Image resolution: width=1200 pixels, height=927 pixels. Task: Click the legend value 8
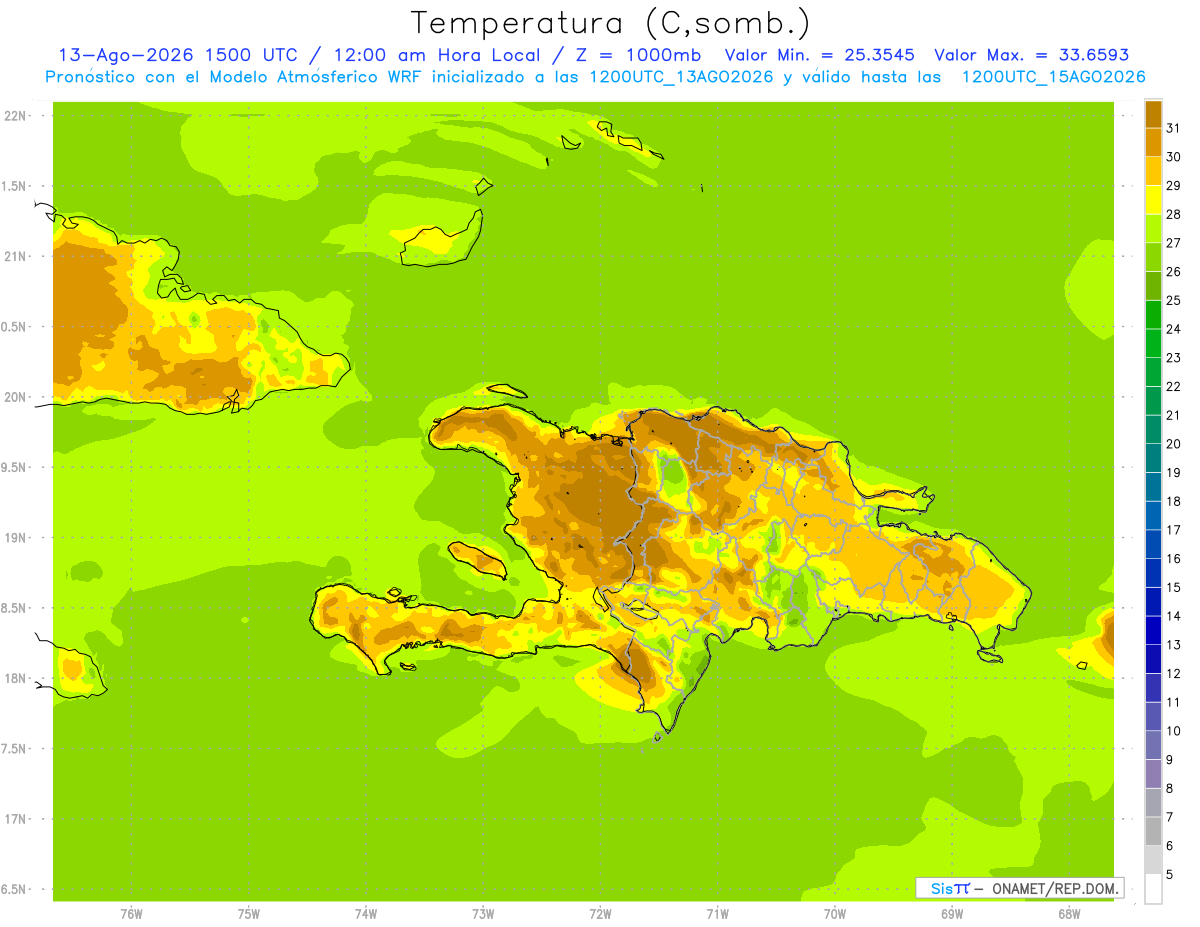(1170, 788)
